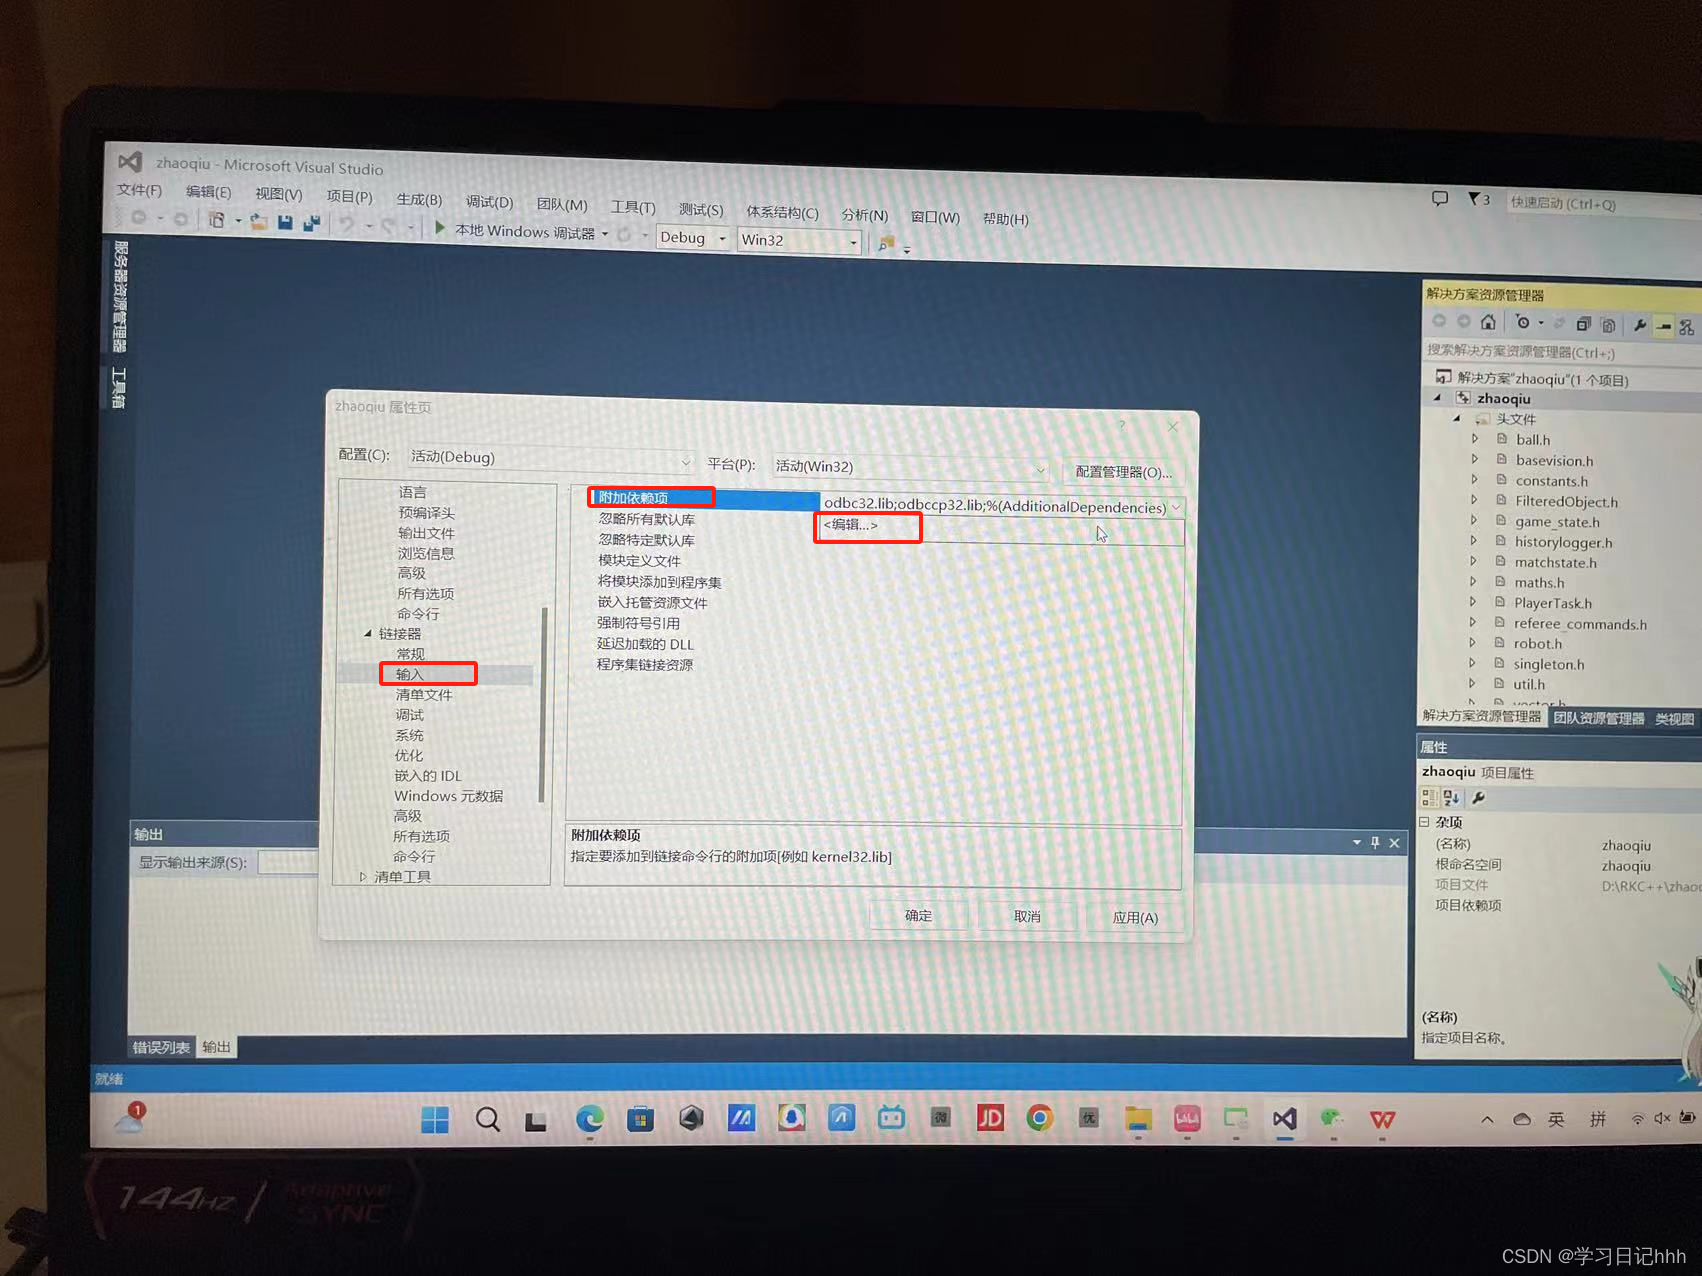Collapse the 头文件 folder in Solution Explorer
This screenshot has height=1276, width=1702.
click(1457, 418)
